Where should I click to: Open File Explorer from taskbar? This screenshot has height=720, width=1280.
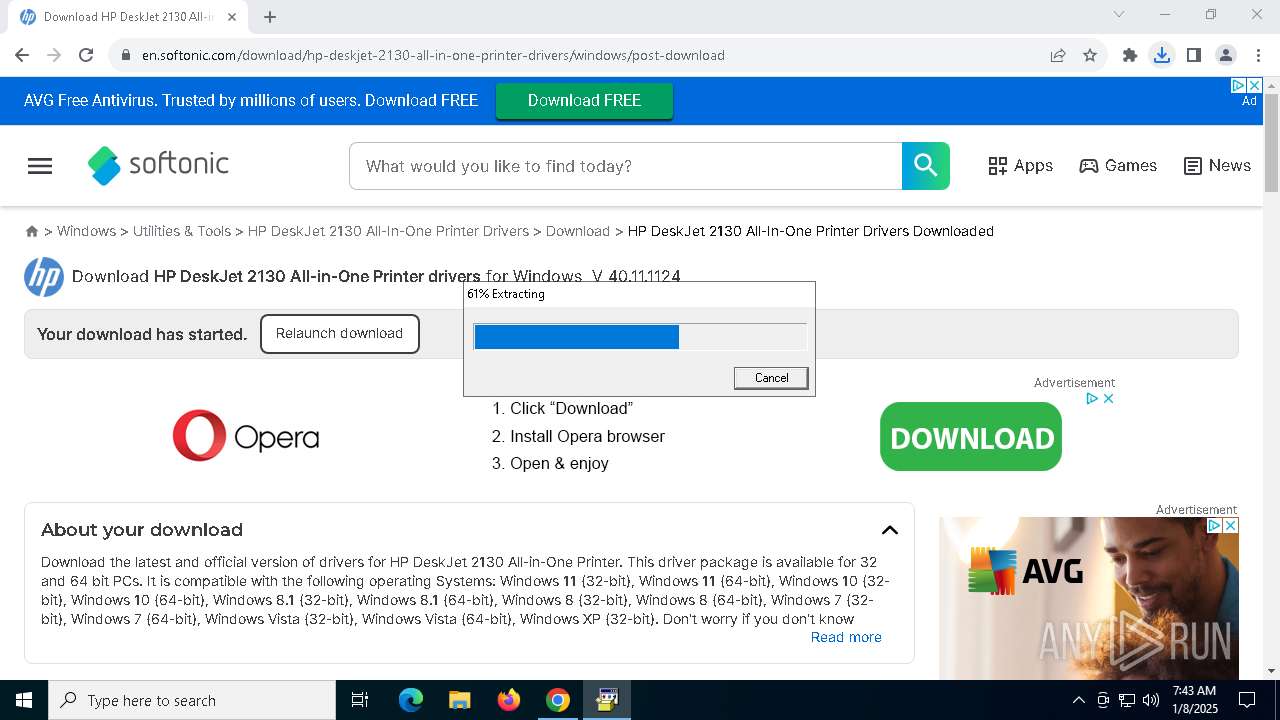click(x=459, y=700)
